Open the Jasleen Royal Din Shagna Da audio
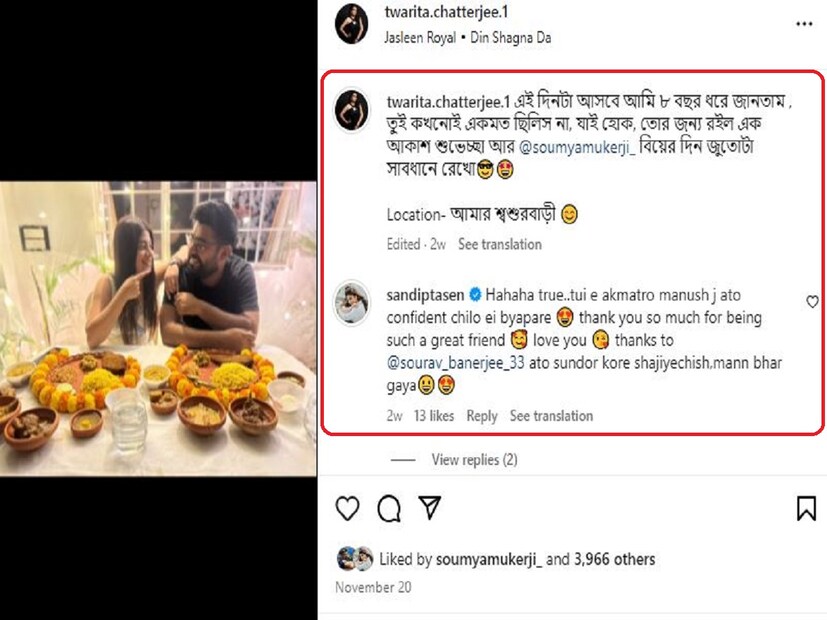 click(x=469, y=38)
